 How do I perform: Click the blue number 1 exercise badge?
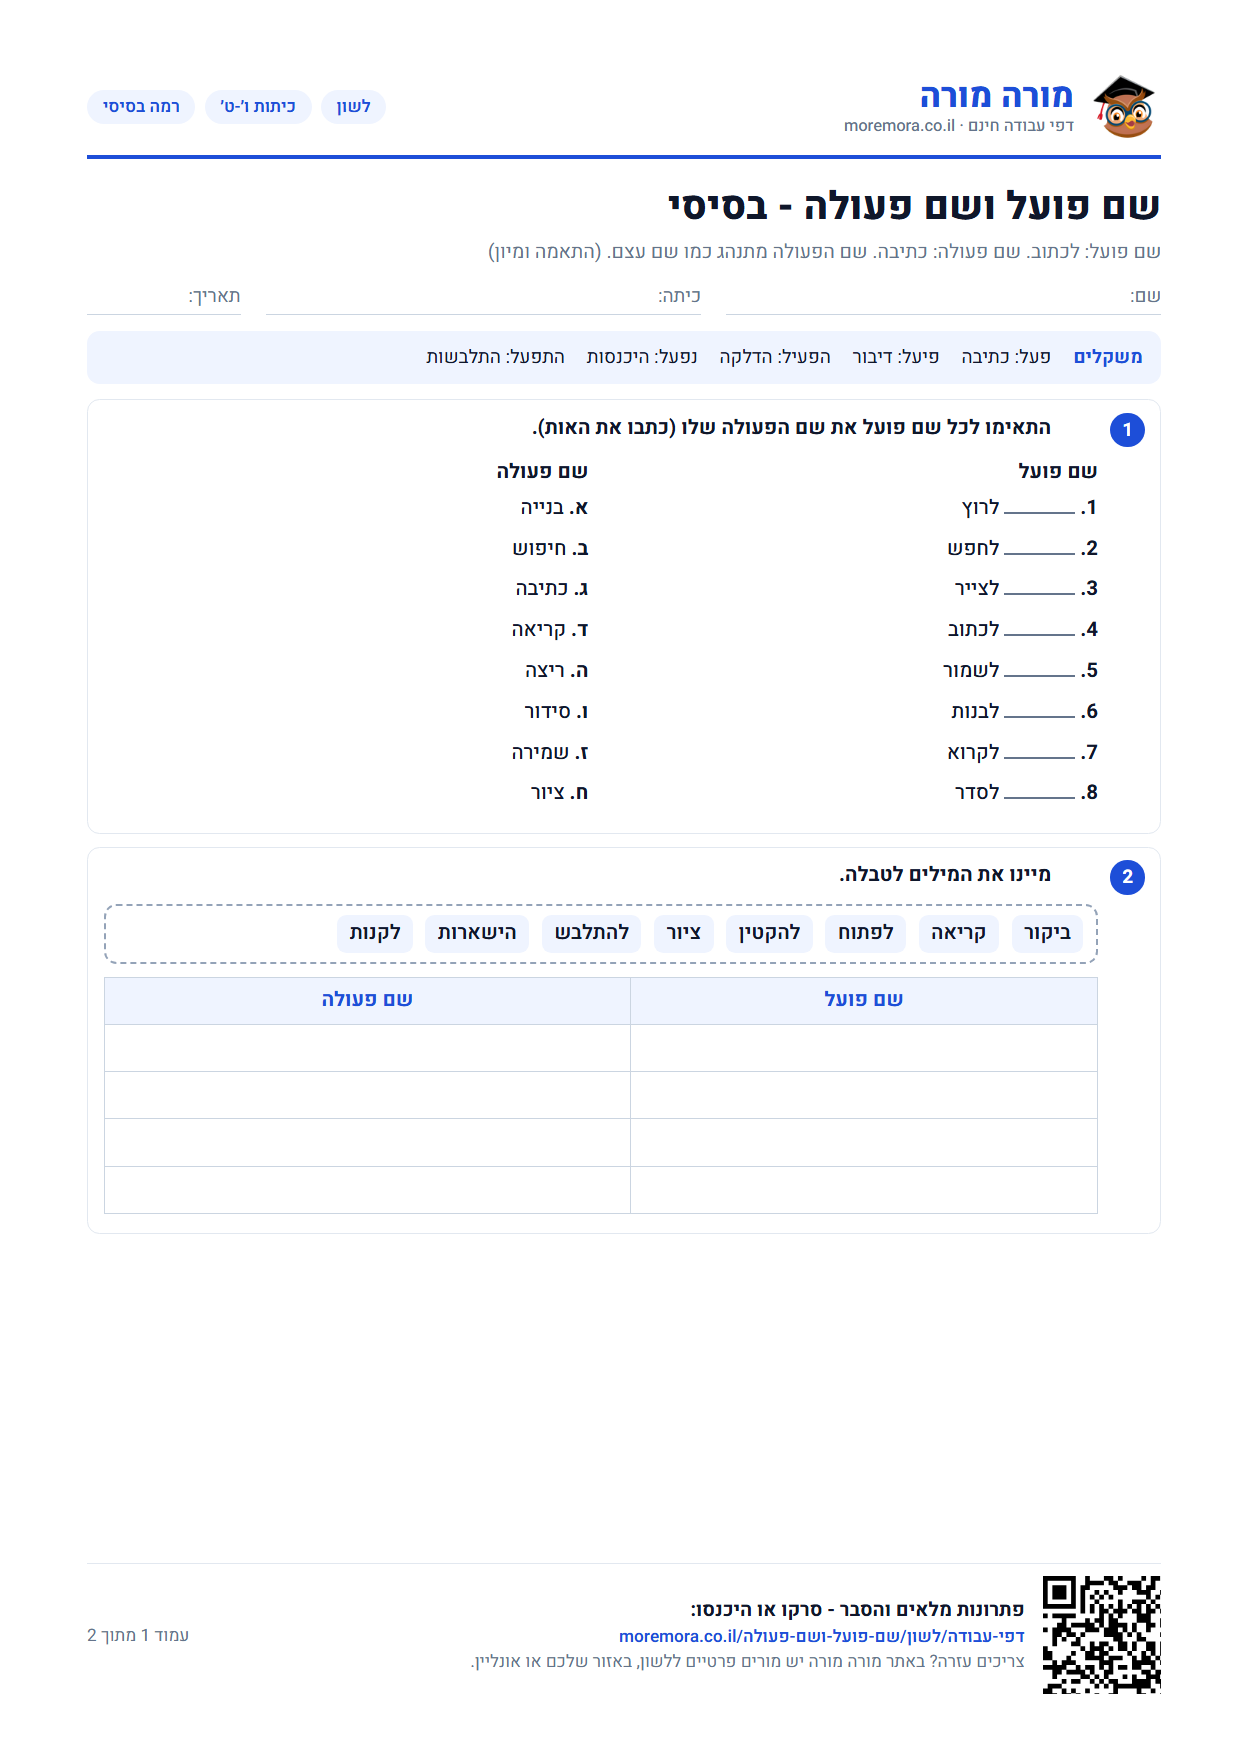click(1127, 430)
